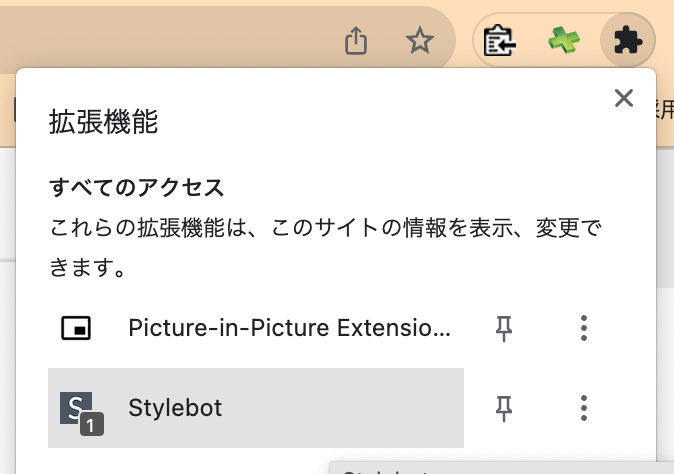Click the すべてのアクセス heading
The height and width of the screenshot is (474, 674).
137,188
